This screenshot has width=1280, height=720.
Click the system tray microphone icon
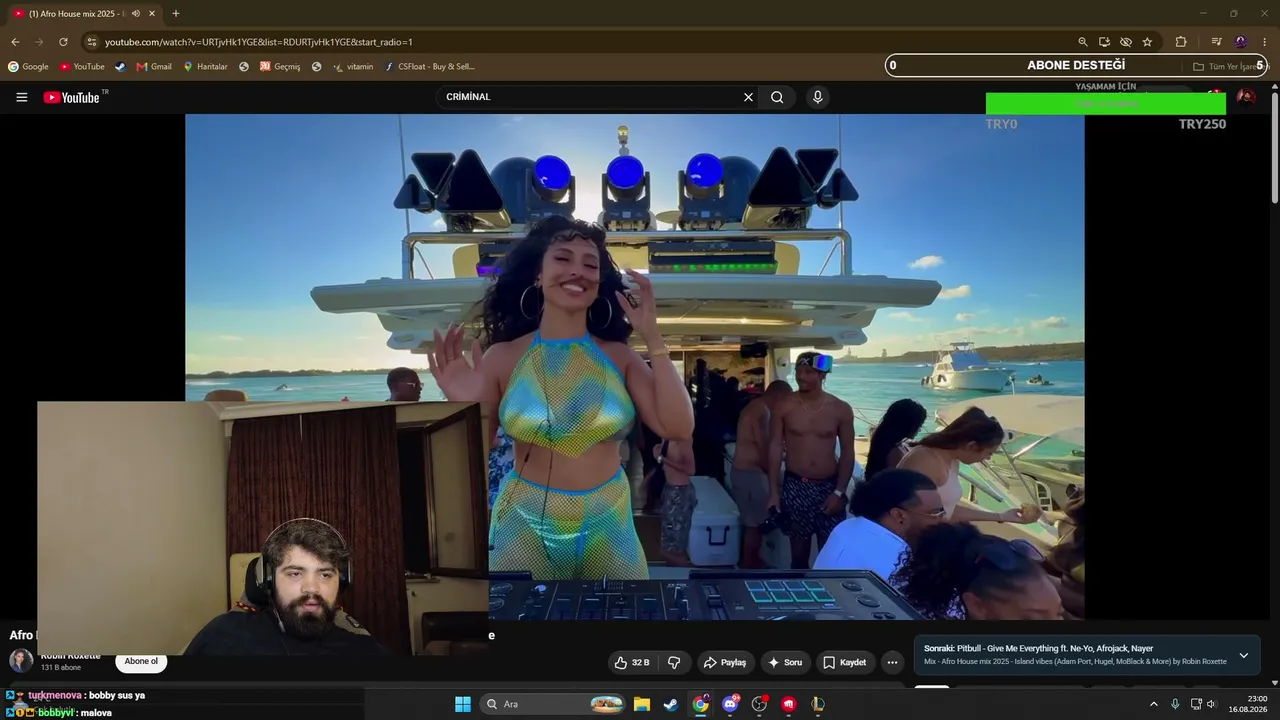tap(1175, 704)
